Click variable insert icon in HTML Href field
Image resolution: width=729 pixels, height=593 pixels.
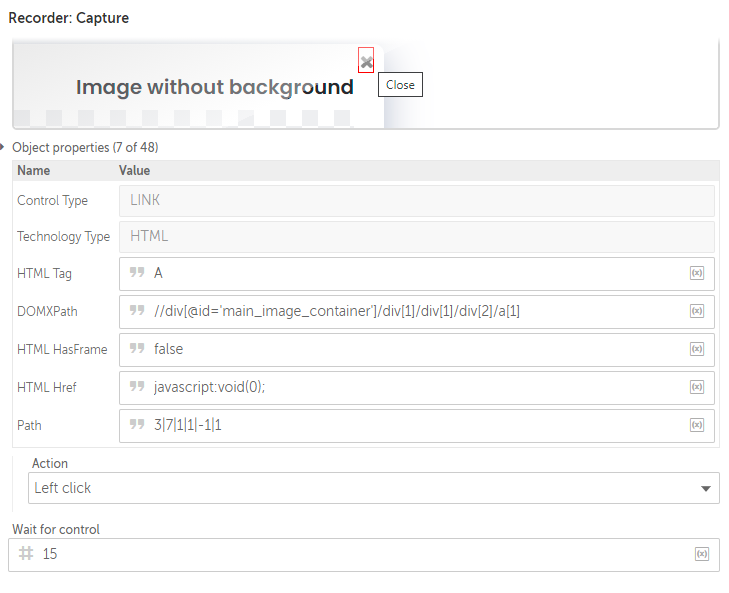(696, 387)
